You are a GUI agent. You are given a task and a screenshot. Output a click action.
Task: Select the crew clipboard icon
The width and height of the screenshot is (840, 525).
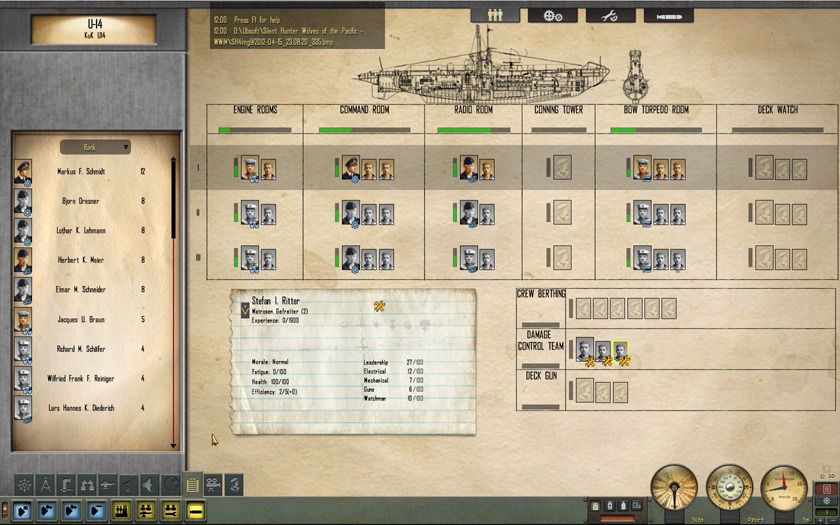[192, 485]
